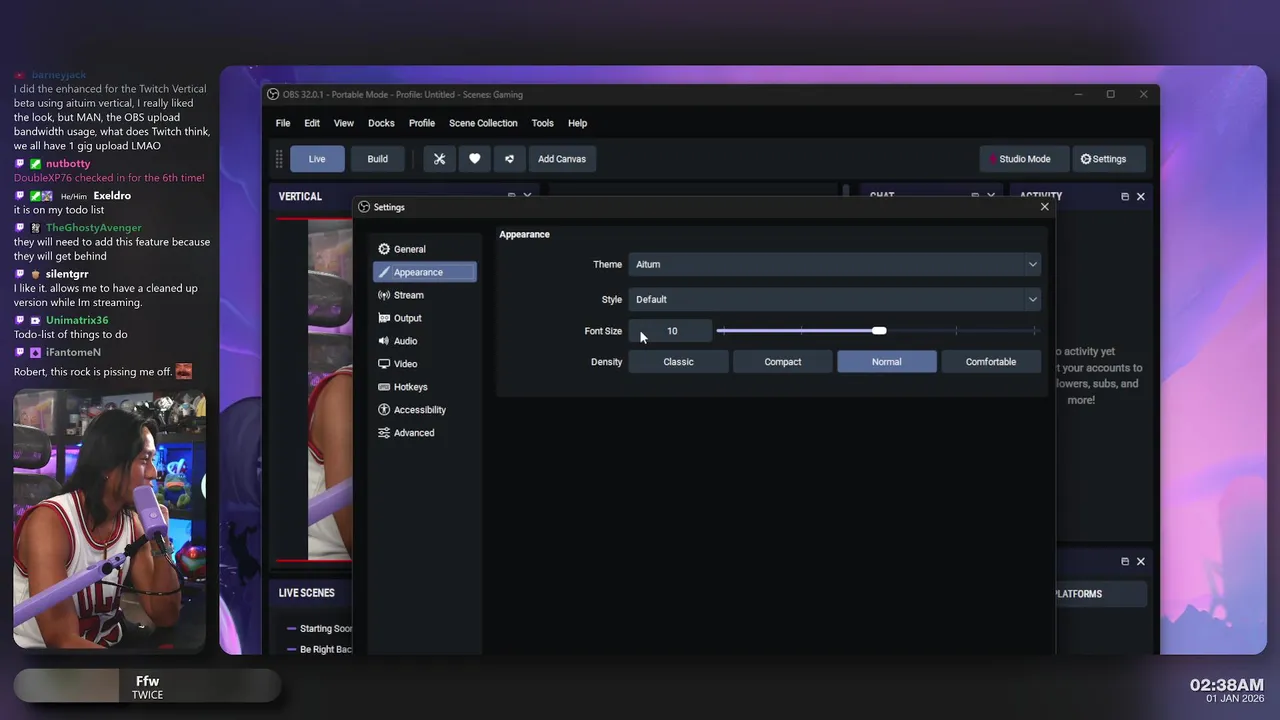Screen dimensions: 1280x720
Task: Minimize the OBS window
Action: point(1078,95)
